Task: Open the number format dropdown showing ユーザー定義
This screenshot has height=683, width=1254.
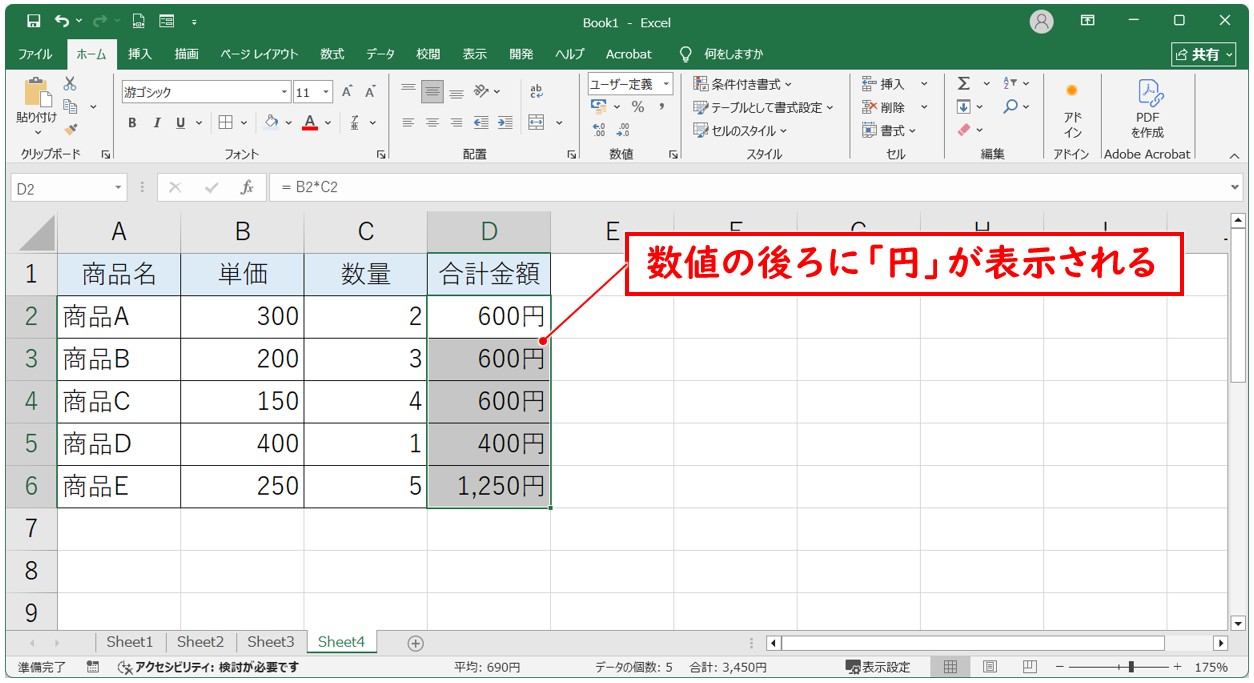Action: coord(667,81)
